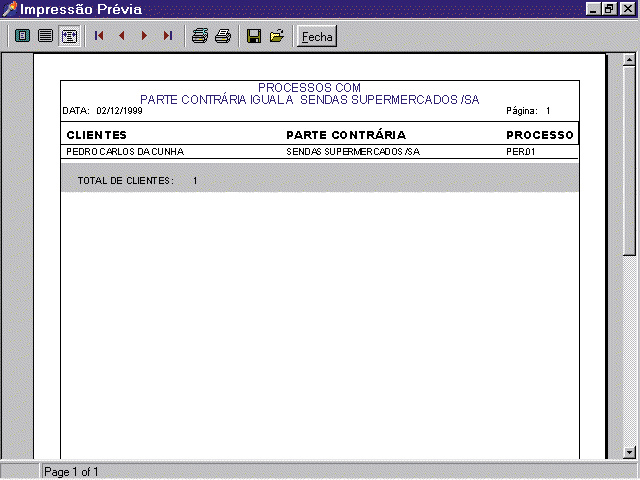Open the Impressão Prévia title bar system icon
Screen dimensions: 640x480
click(x=10, y=9)
